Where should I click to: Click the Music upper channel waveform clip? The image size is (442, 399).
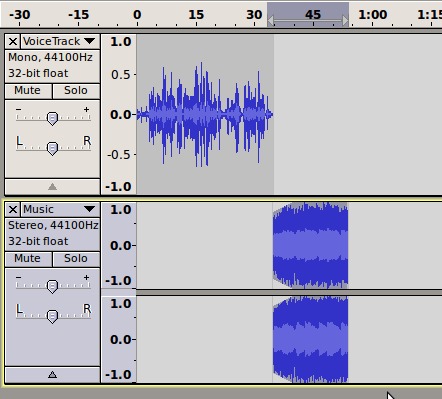(310, 245)
